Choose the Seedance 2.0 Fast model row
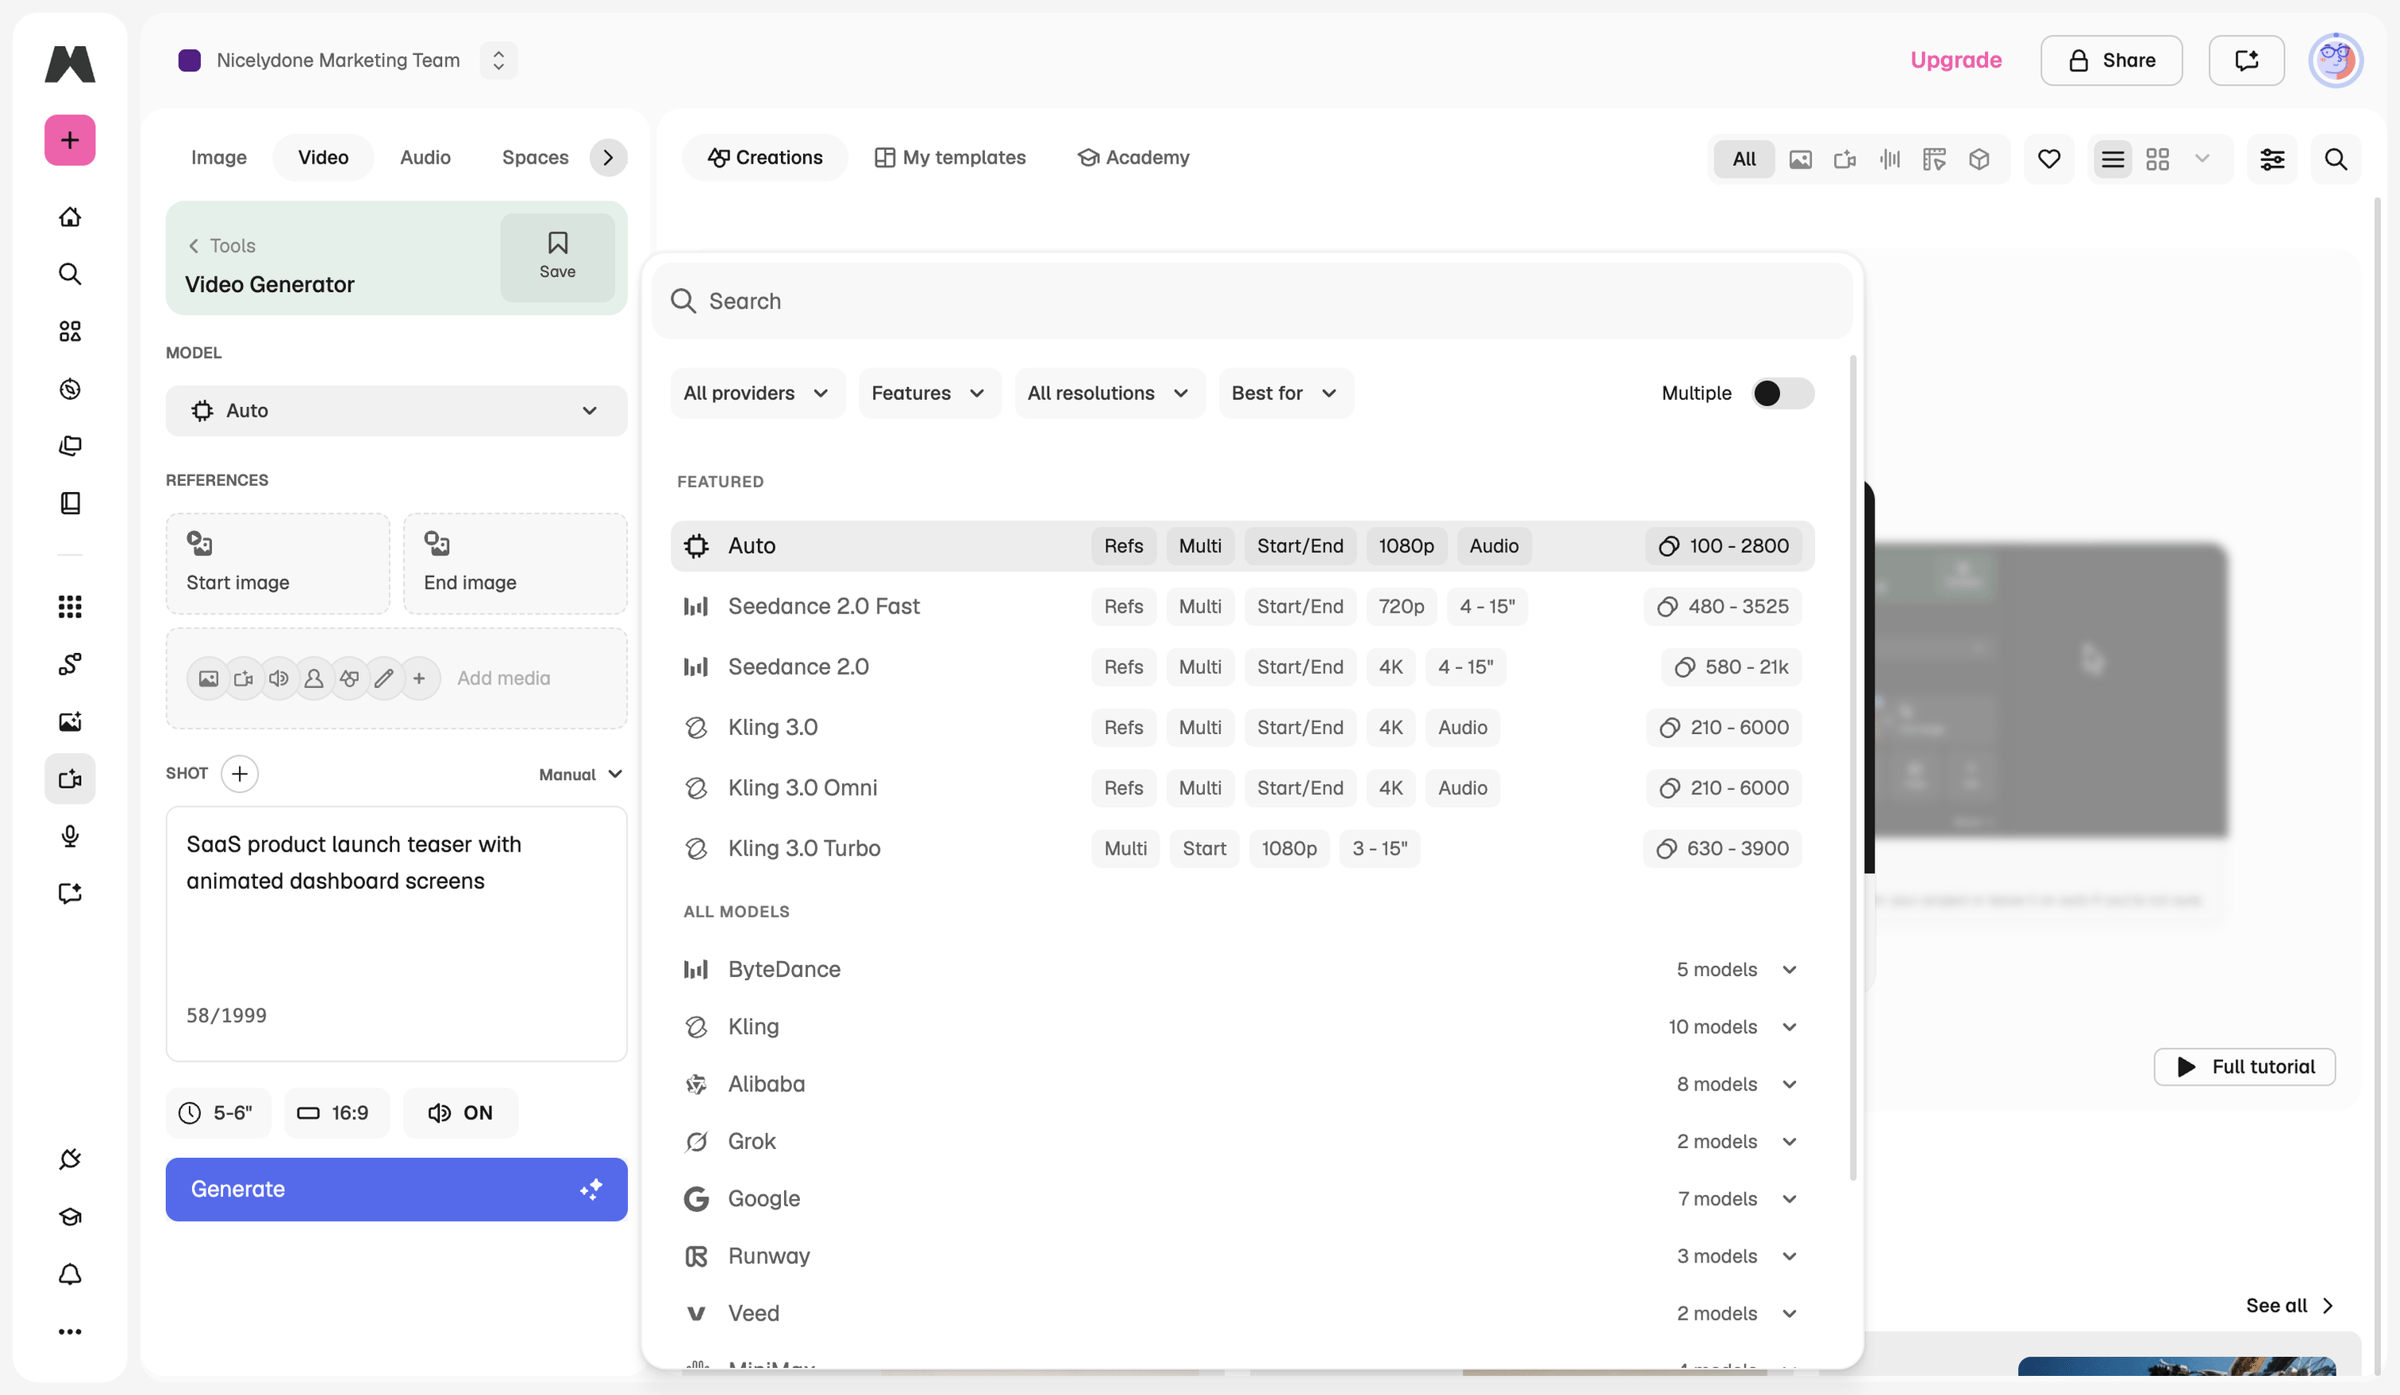2400x1395 pixels. click(1242, 607)
